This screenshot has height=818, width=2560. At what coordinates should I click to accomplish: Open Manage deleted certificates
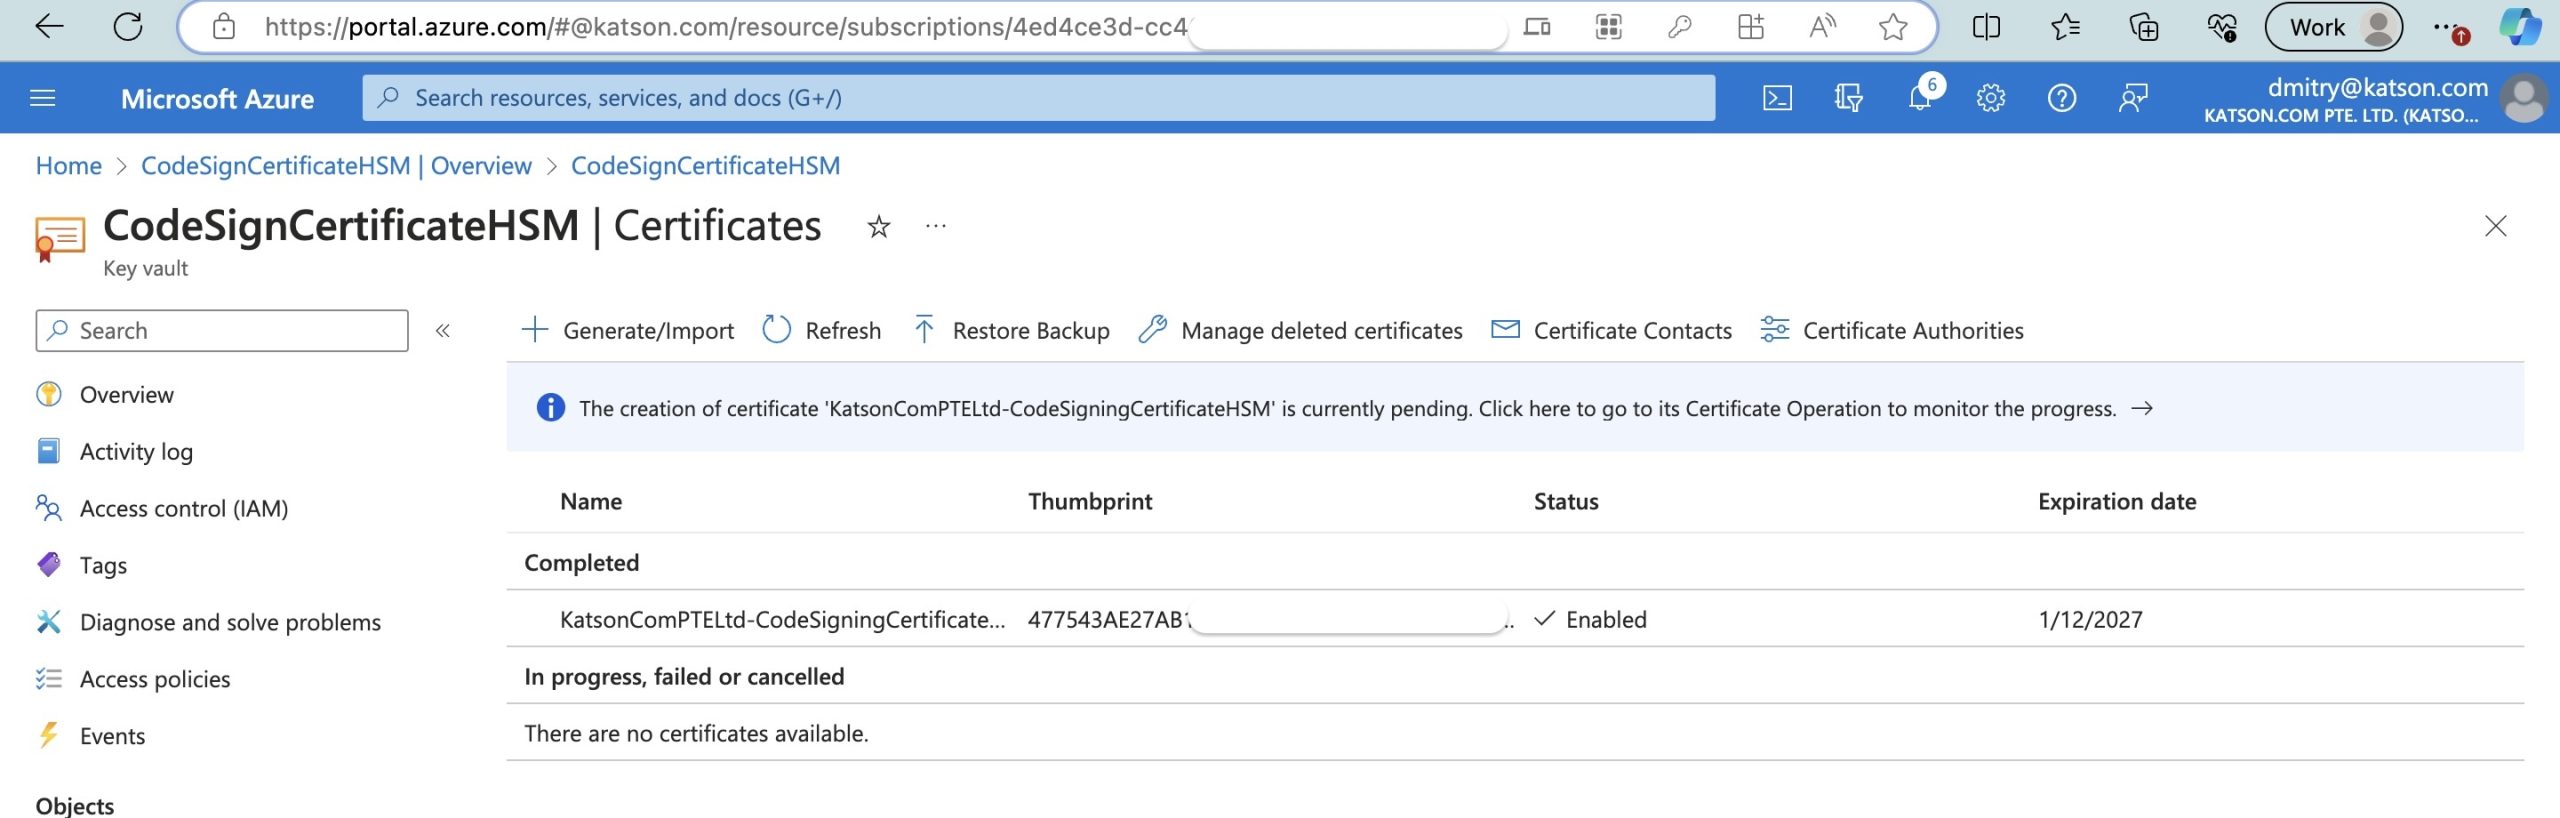click(1301, 331)
